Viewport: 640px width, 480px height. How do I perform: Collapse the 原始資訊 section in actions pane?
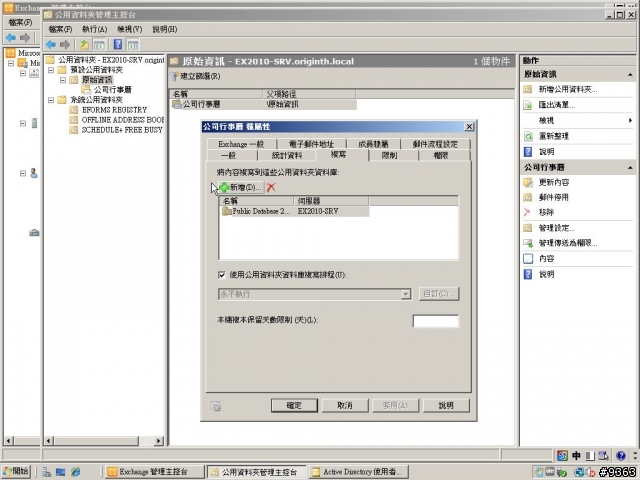pyautogui.click(x=630, y=75)
